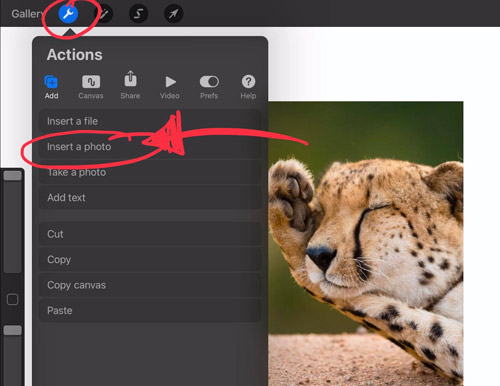Image resolution: width=500 pixels, height=386 pixels.
Task: Switch to the Share tab
Action: 130,85
